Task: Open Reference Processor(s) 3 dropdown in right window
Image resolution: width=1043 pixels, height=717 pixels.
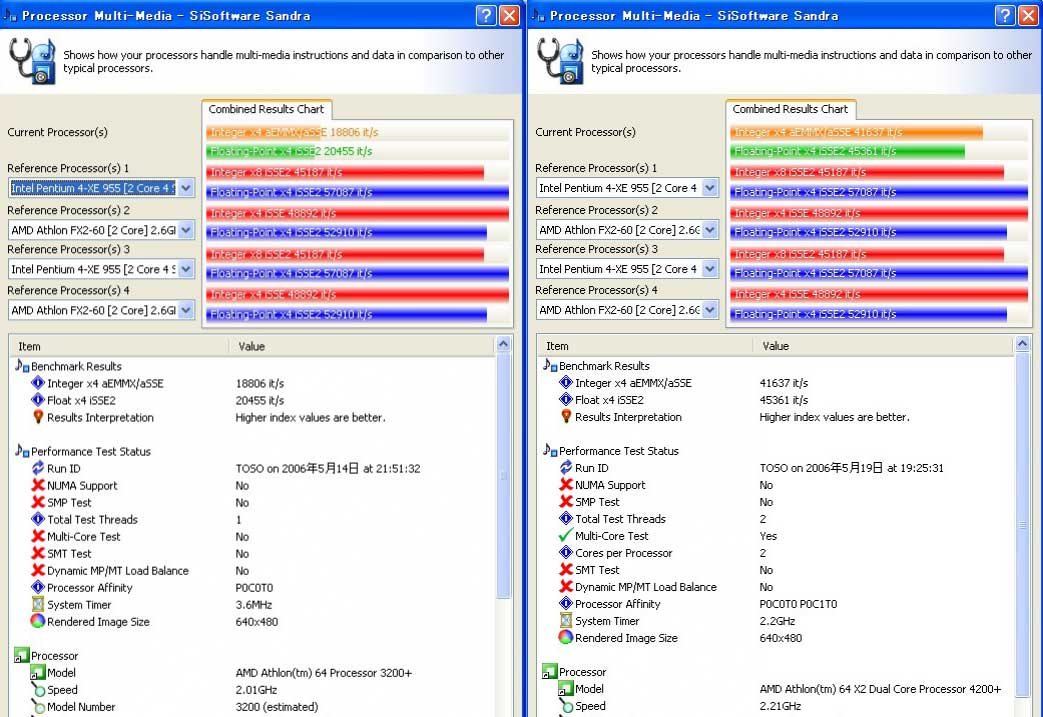Action: [710, 269]
